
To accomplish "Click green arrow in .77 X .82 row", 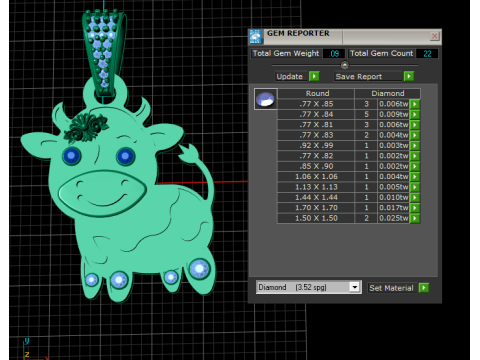I will pyautogui.click(x=415, y=156).
